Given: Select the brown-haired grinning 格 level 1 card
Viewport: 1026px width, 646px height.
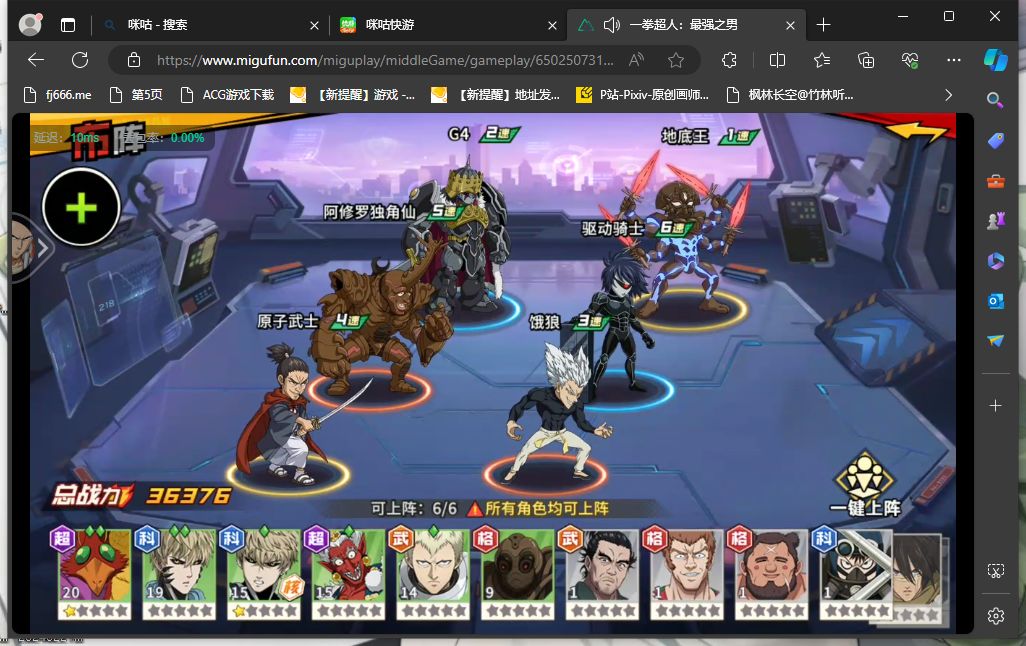Looking at the screenshot, I should pos(686,575).
